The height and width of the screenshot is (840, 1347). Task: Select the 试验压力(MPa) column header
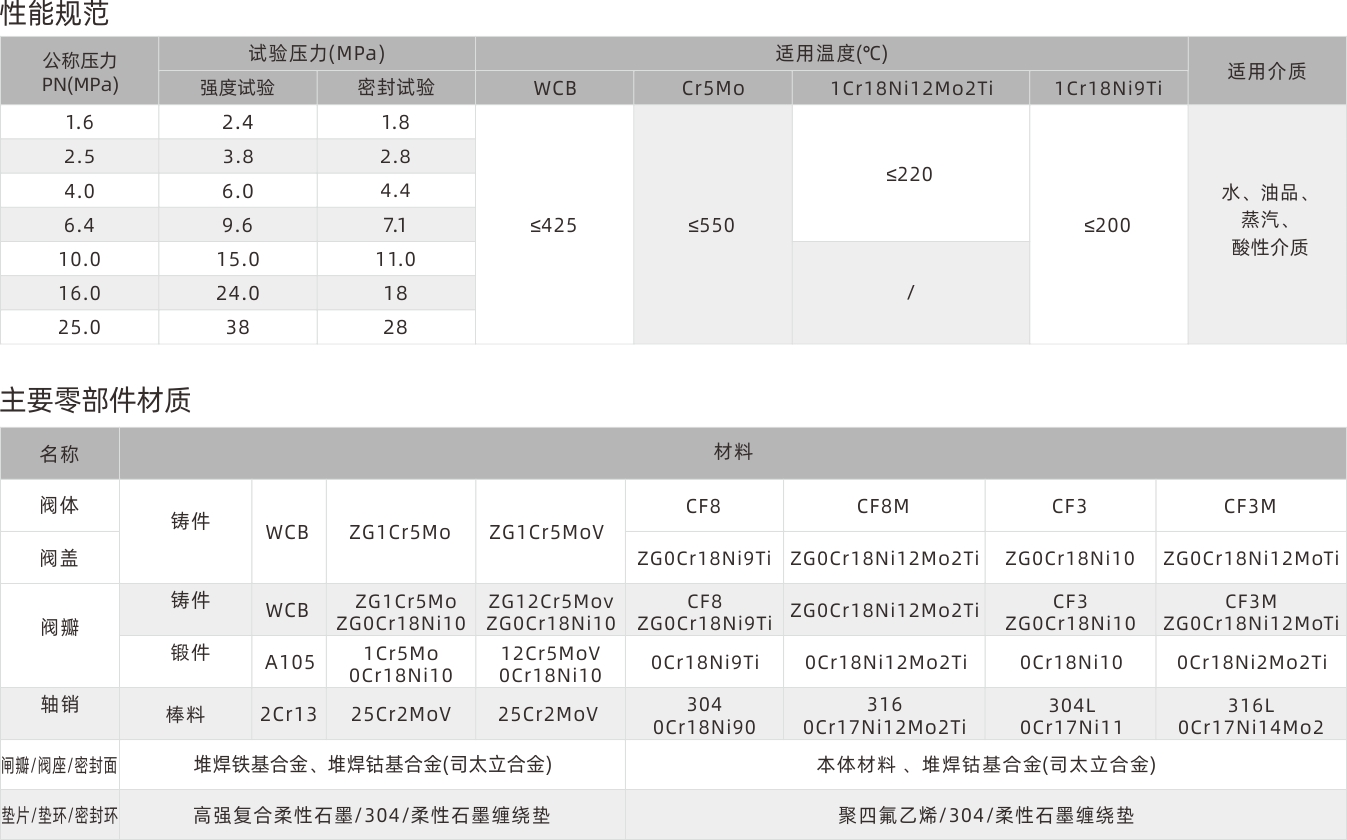click(316, 53)
